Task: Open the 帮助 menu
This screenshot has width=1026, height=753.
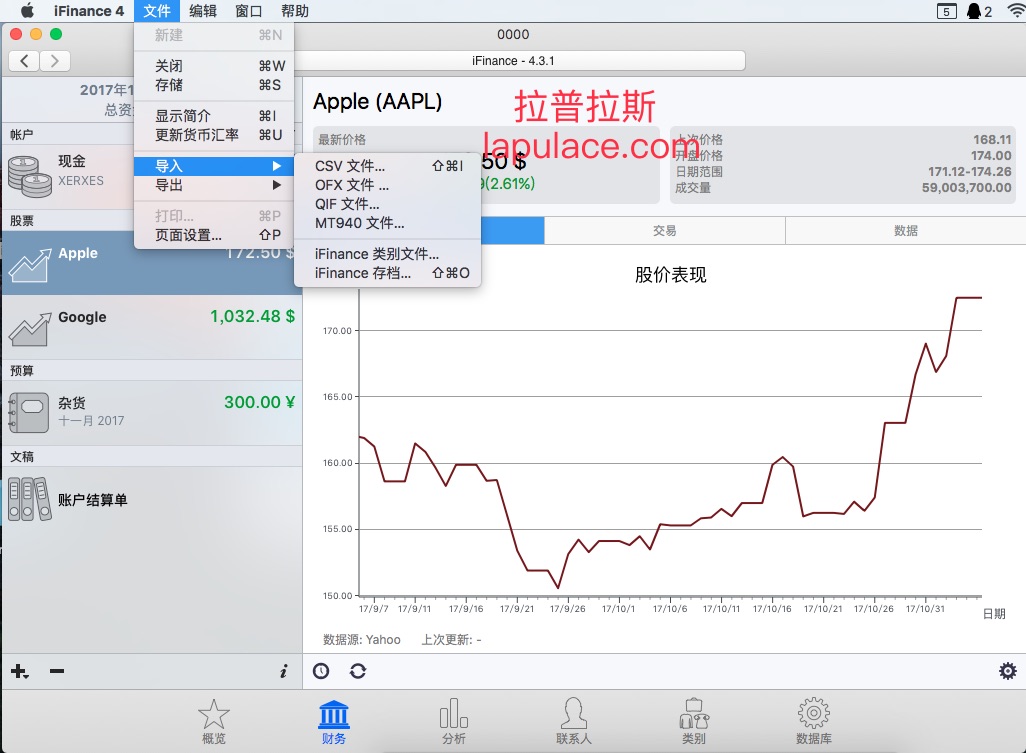Action: 294,11
